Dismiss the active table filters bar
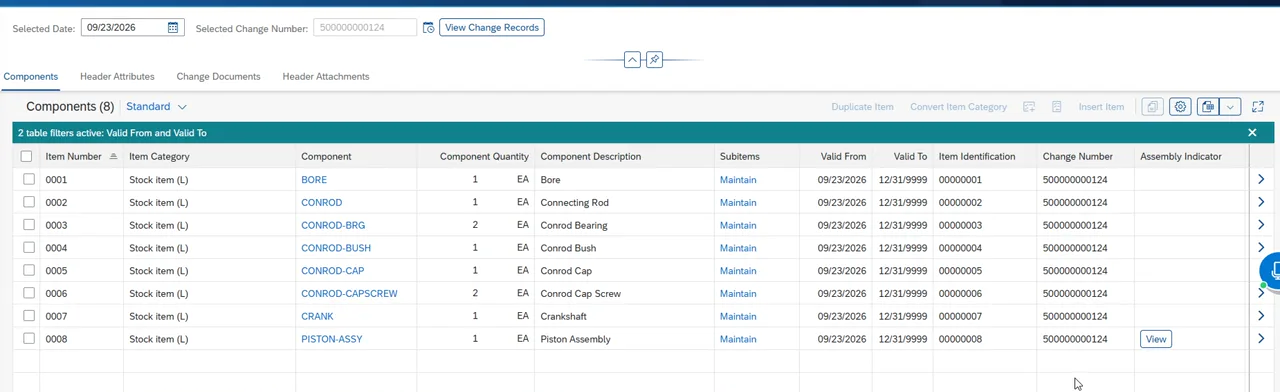The width and height of the screenshot is (1280, 392). pyautogui.click(x=1252, y=133)
